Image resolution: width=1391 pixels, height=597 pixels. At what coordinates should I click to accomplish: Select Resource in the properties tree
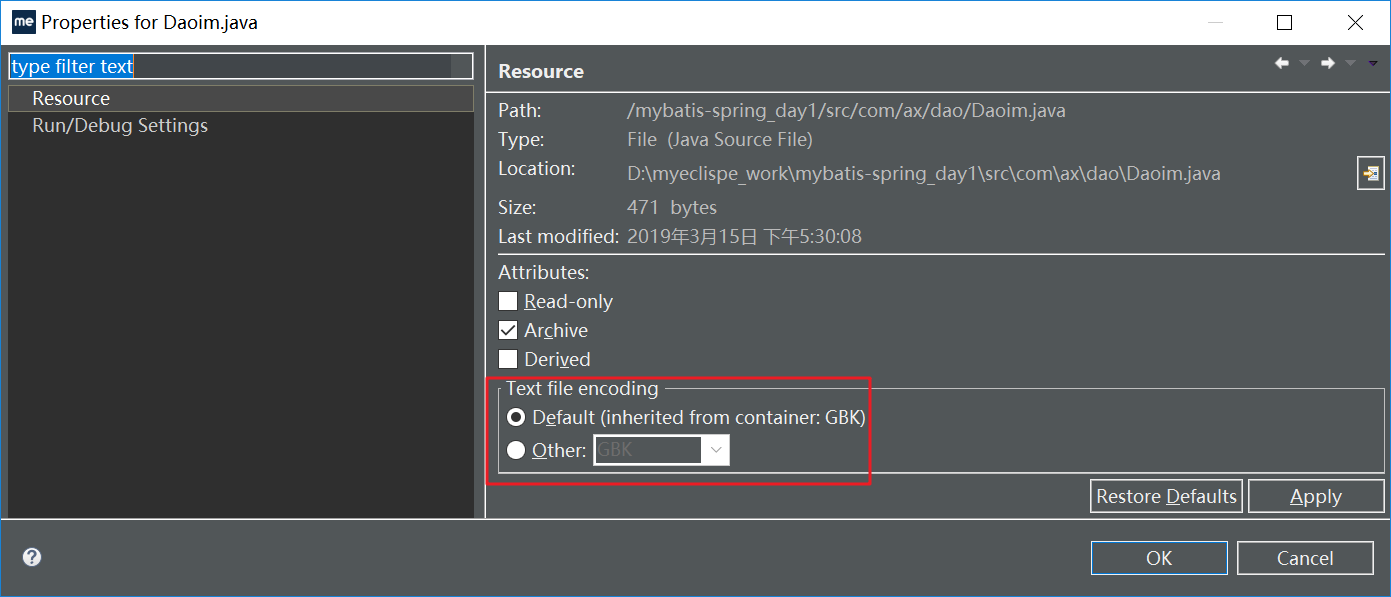coord(71,98)
